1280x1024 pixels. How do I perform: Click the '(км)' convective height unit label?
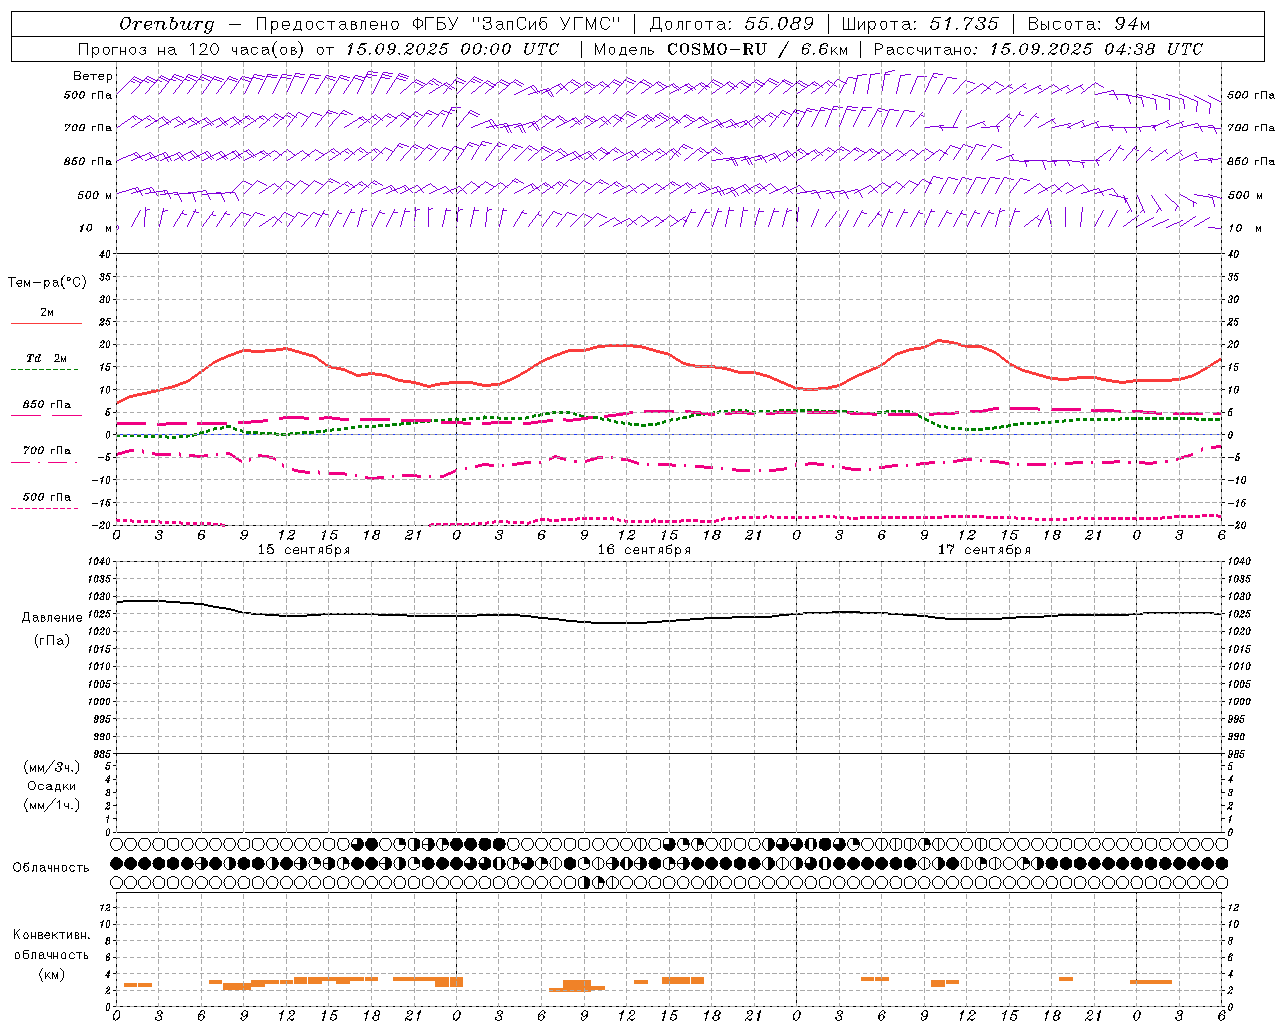click(x=52, y=974)
